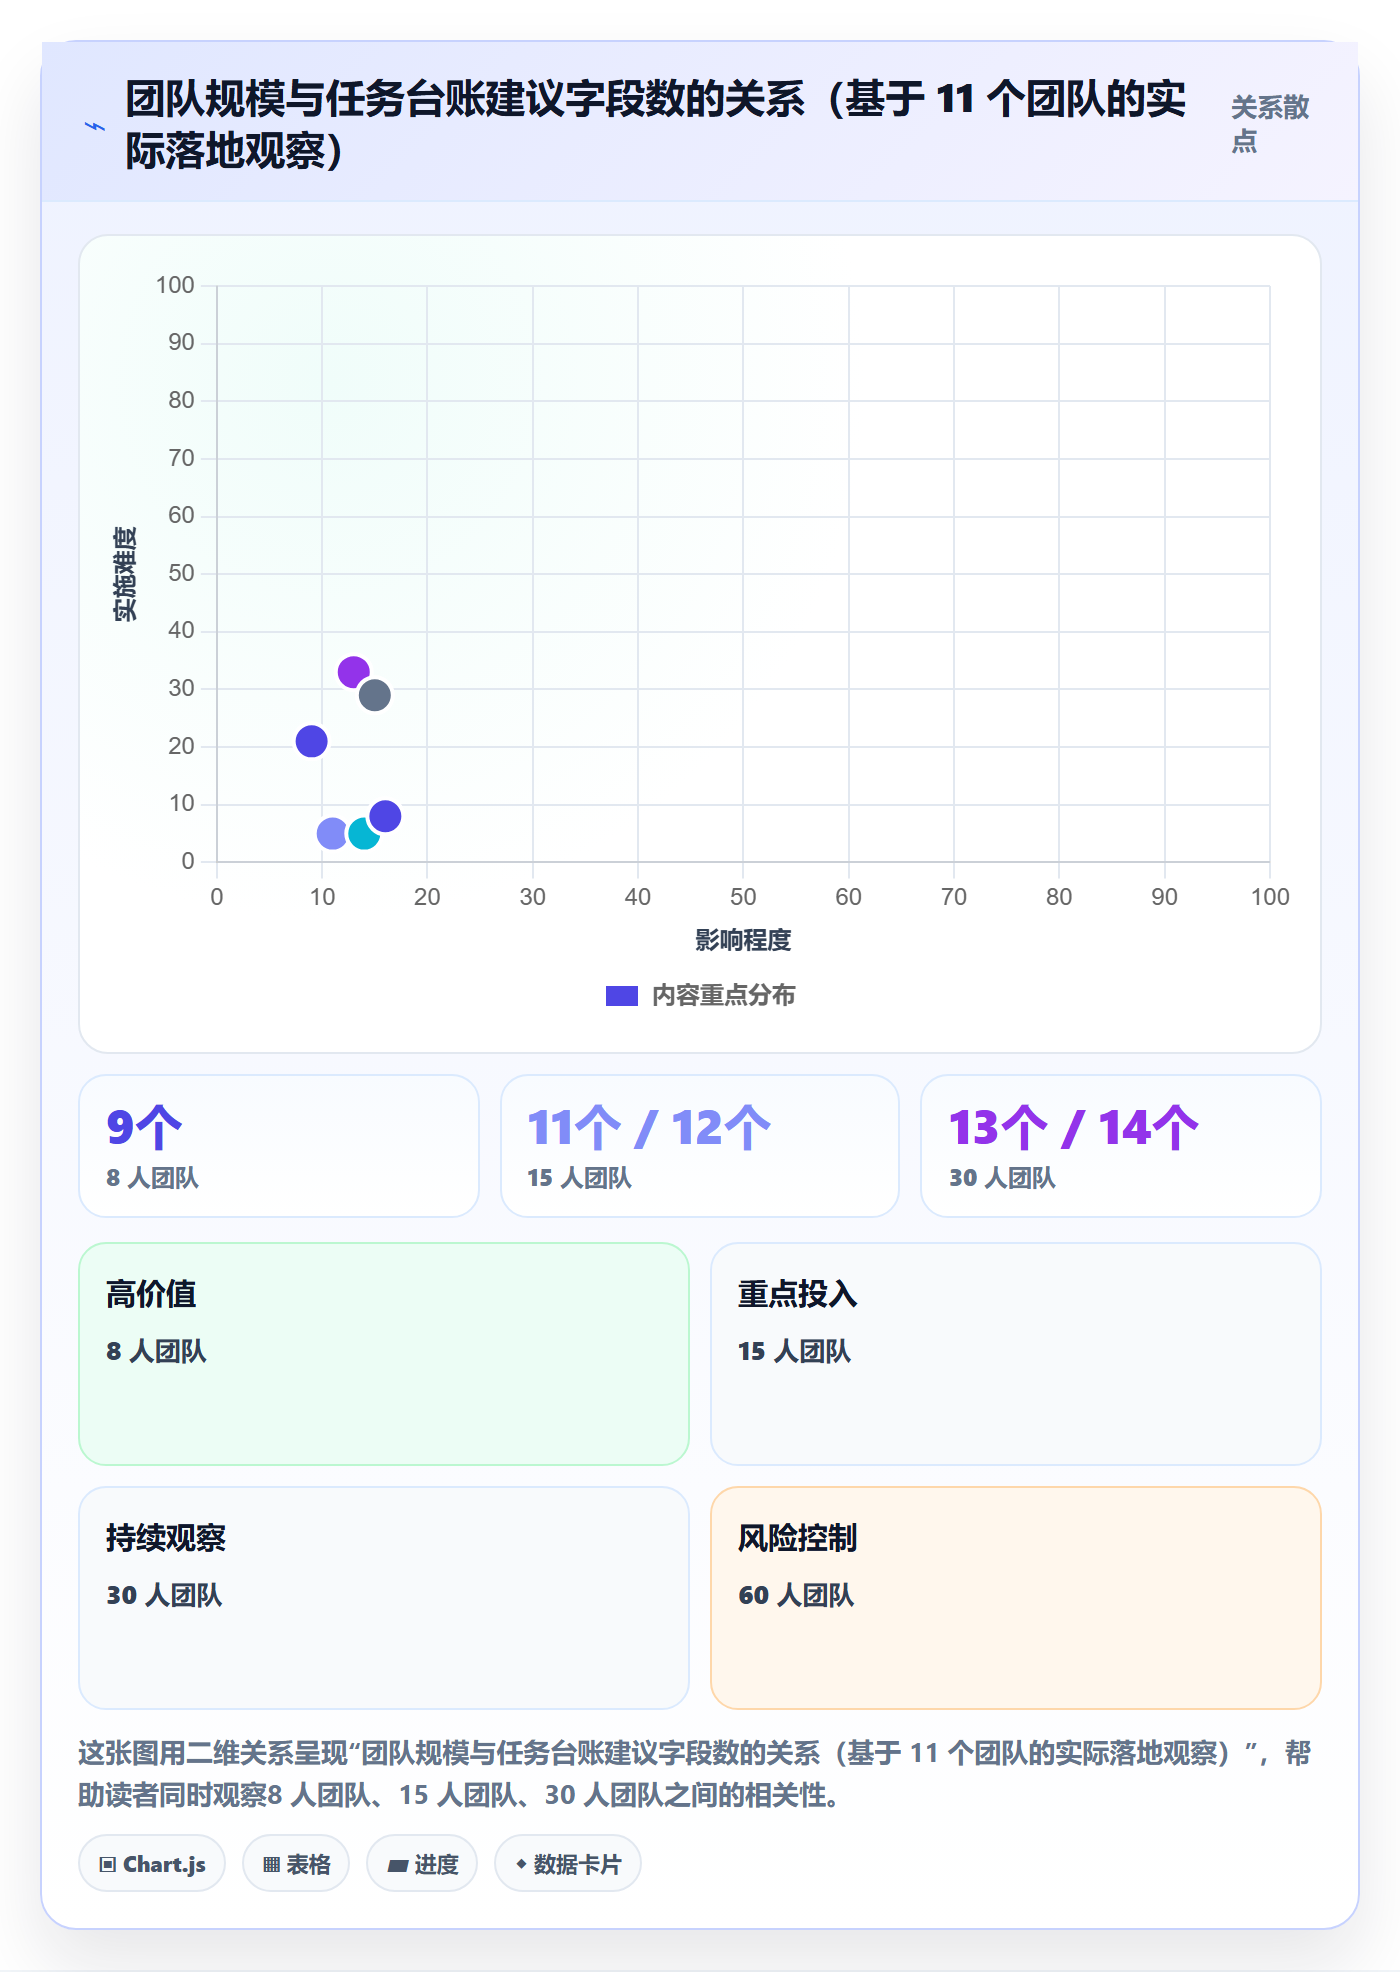This screenshot has width=1400, height=1972.
Task: Click the dark blue point at impact 16
Action: pos(385,816)
